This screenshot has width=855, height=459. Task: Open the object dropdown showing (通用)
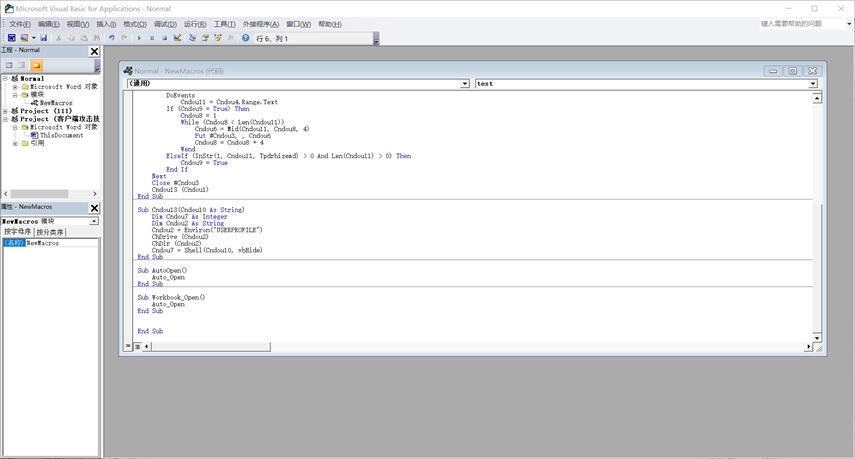[464, 84]
